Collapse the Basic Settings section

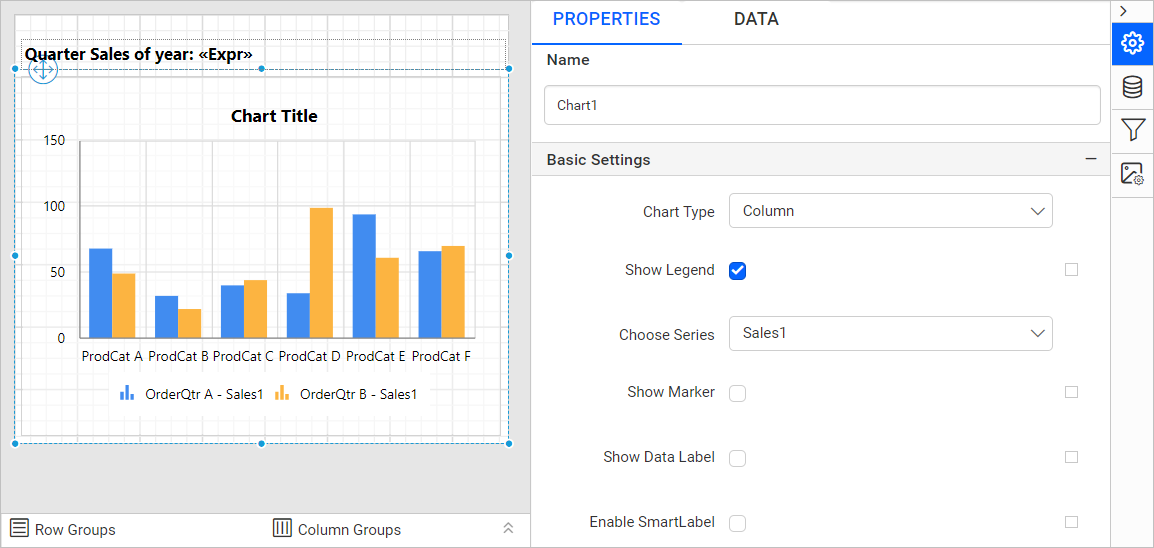coord(1091,159)
